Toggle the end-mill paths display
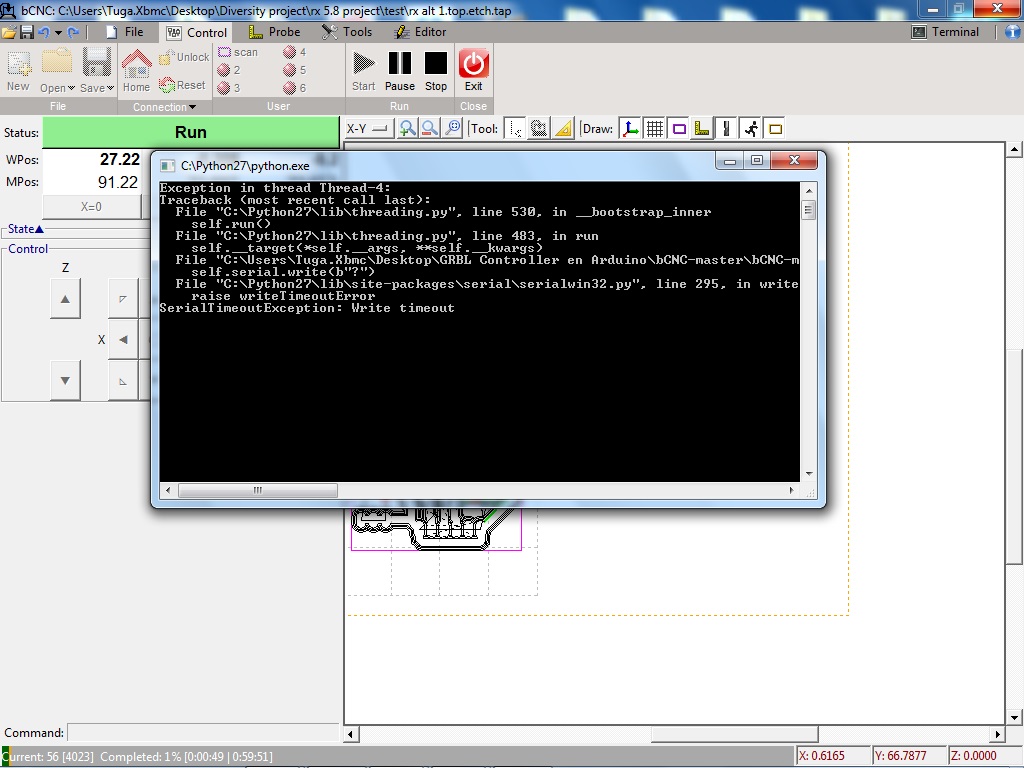 pyautogui.click(x=726, y=129)
